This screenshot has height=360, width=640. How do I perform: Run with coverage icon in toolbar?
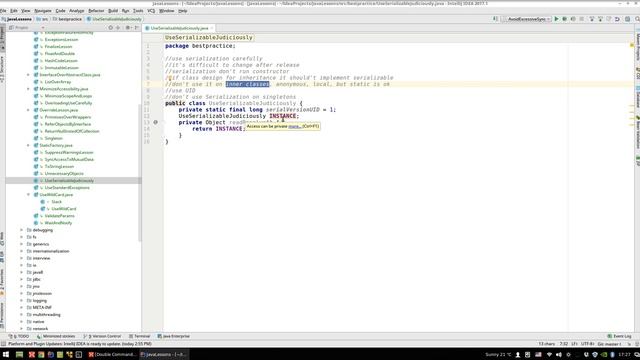pyautogui.click(x=573, y=19)
